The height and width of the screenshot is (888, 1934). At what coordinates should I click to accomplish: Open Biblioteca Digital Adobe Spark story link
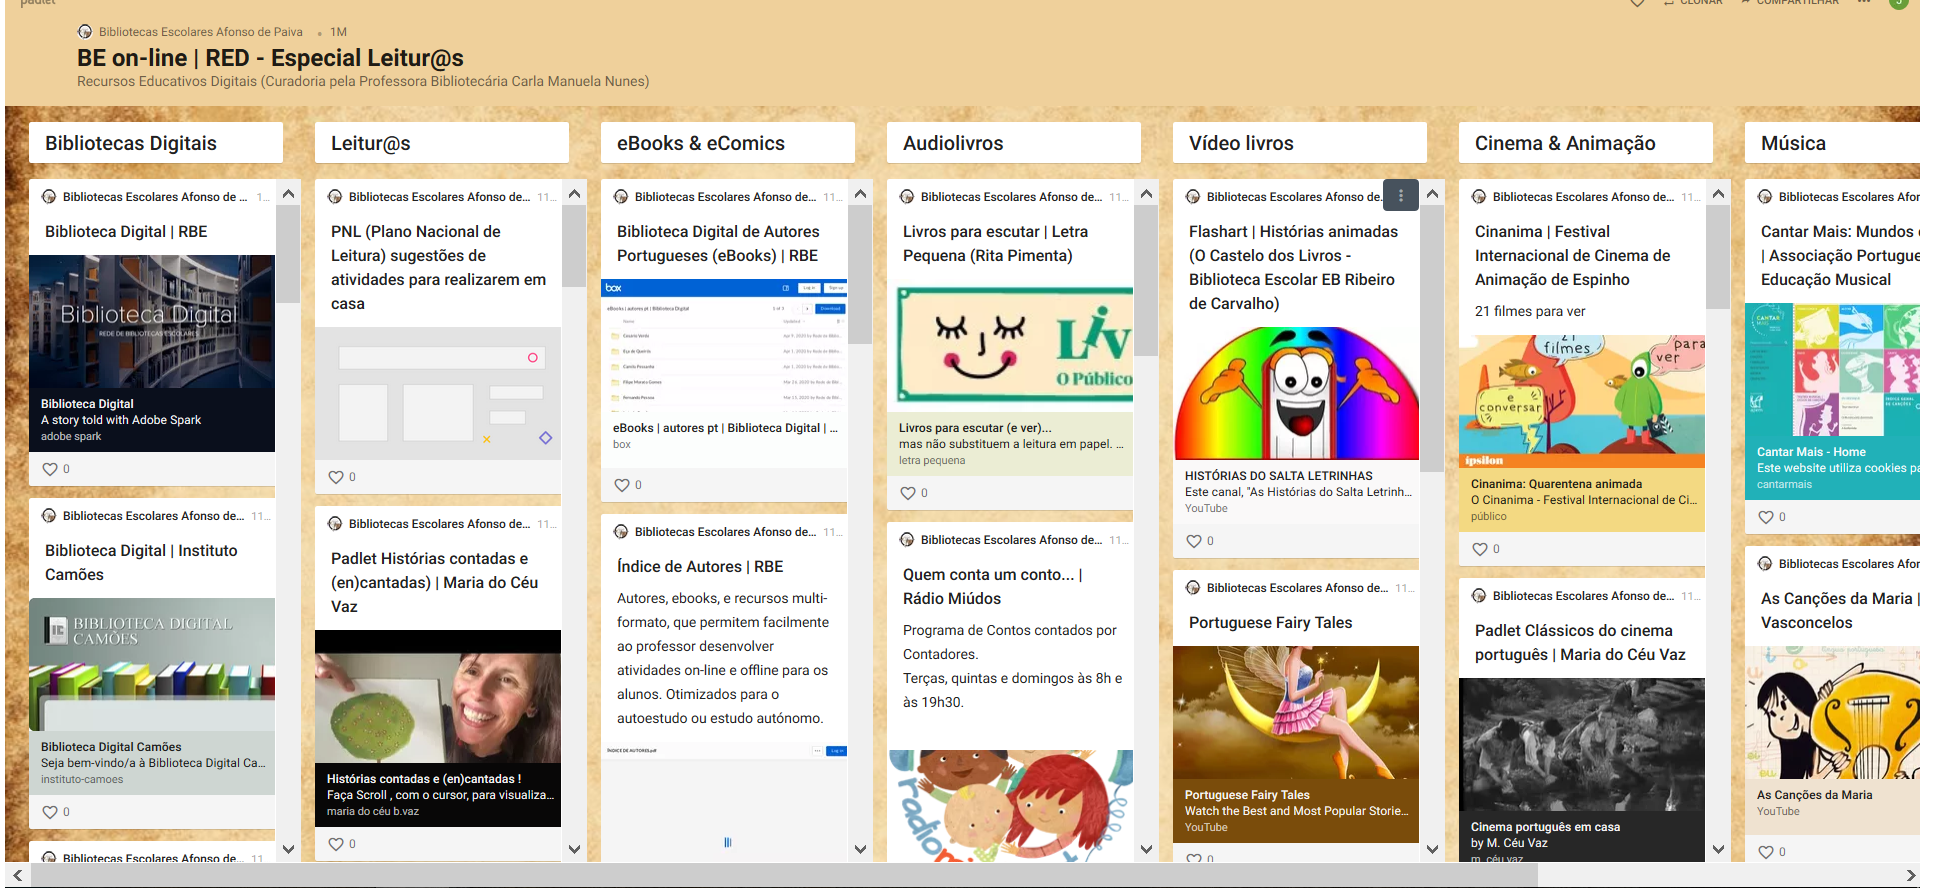coord(152,420)
